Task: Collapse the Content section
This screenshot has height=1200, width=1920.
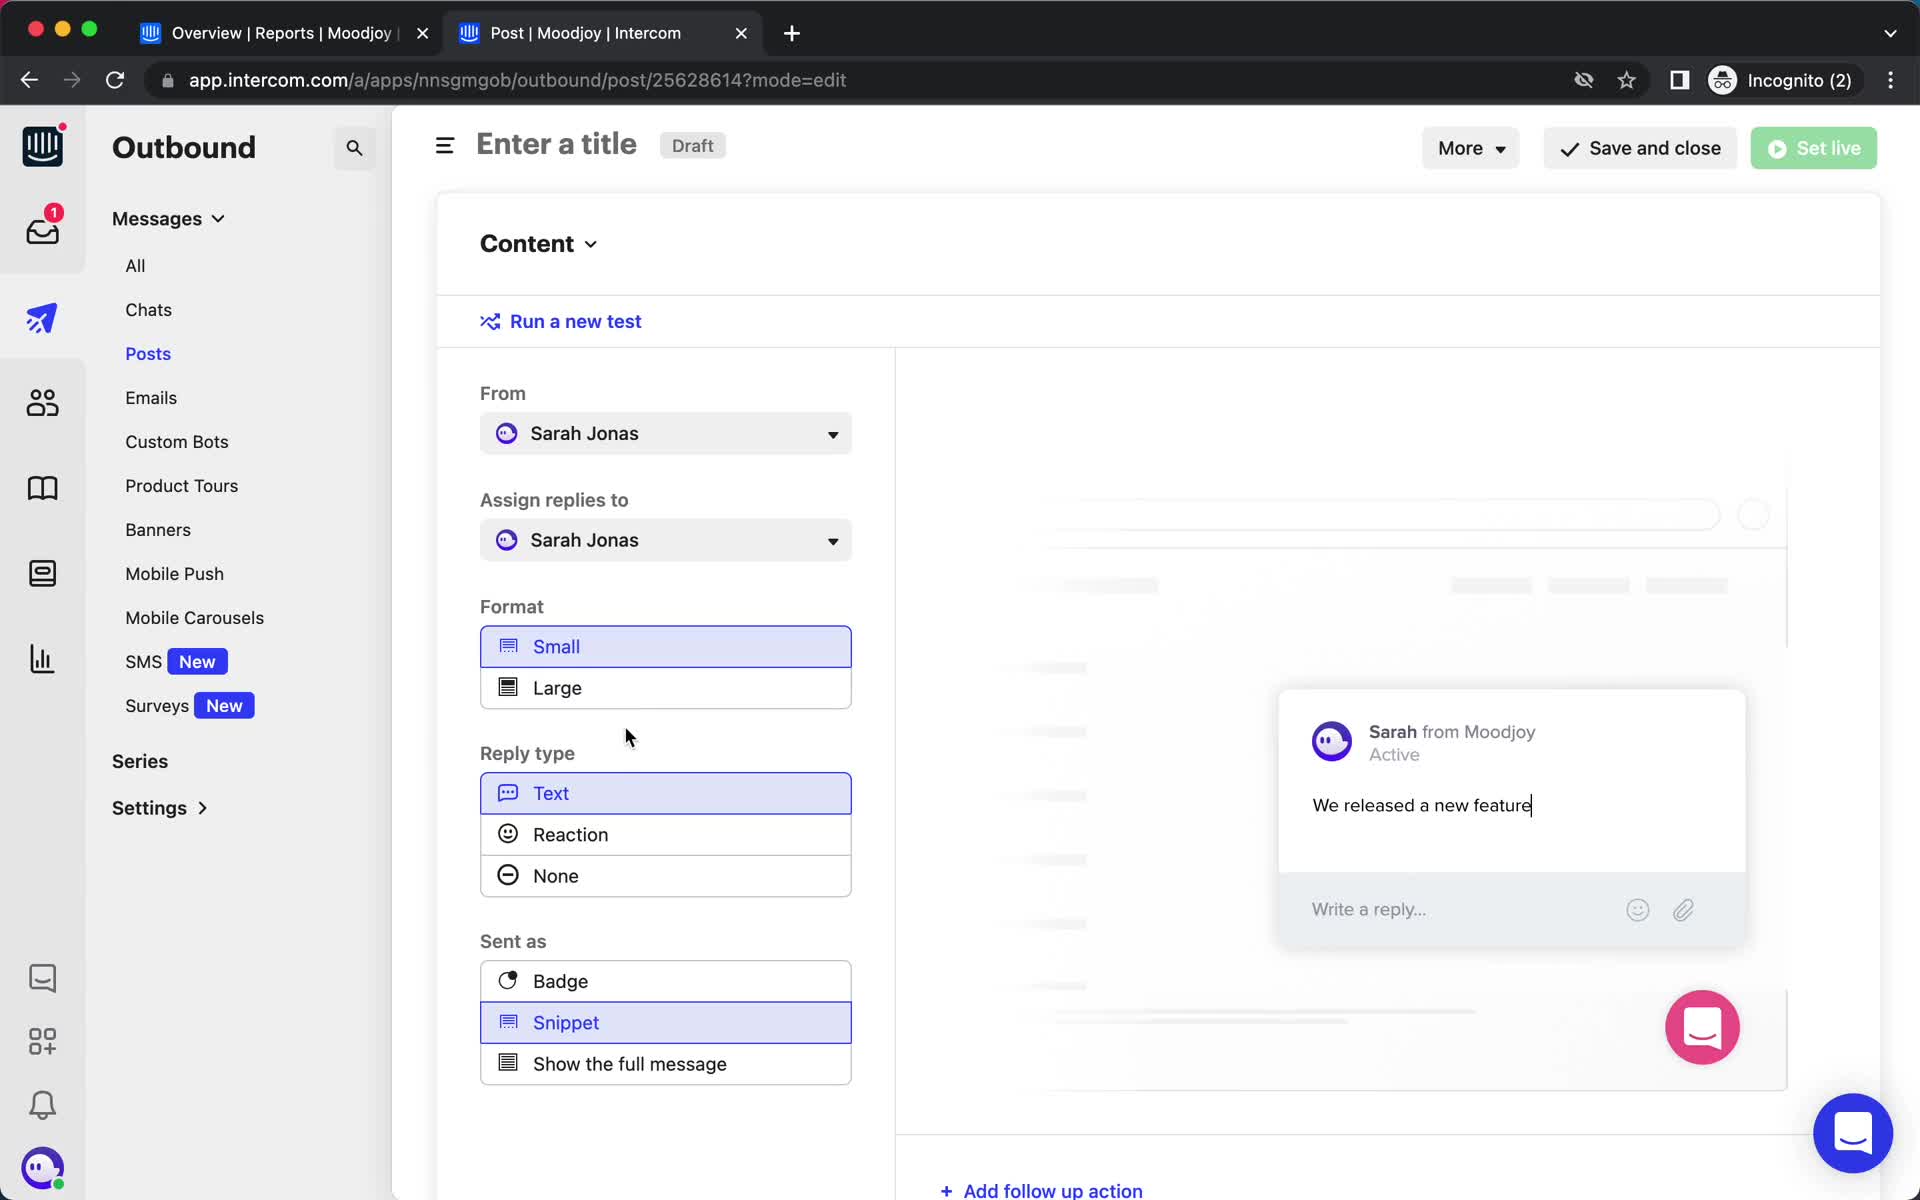Action: click(x=538, y=244)
